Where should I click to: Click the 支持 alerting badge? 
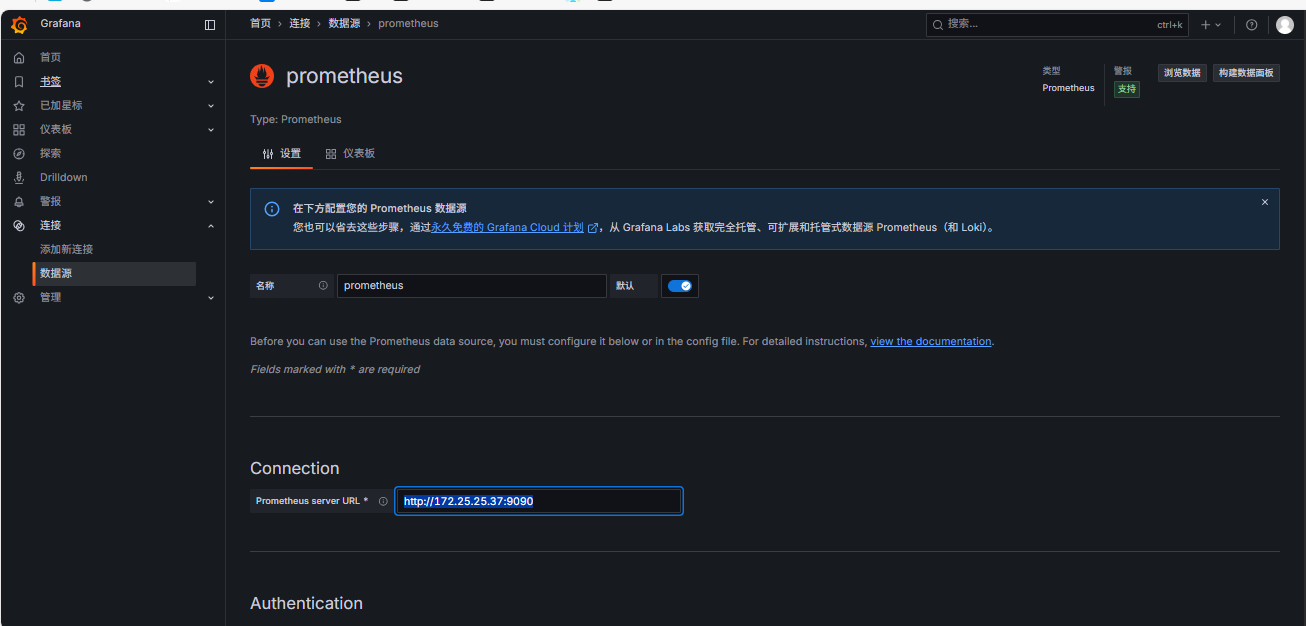(x=1127, y=89)
